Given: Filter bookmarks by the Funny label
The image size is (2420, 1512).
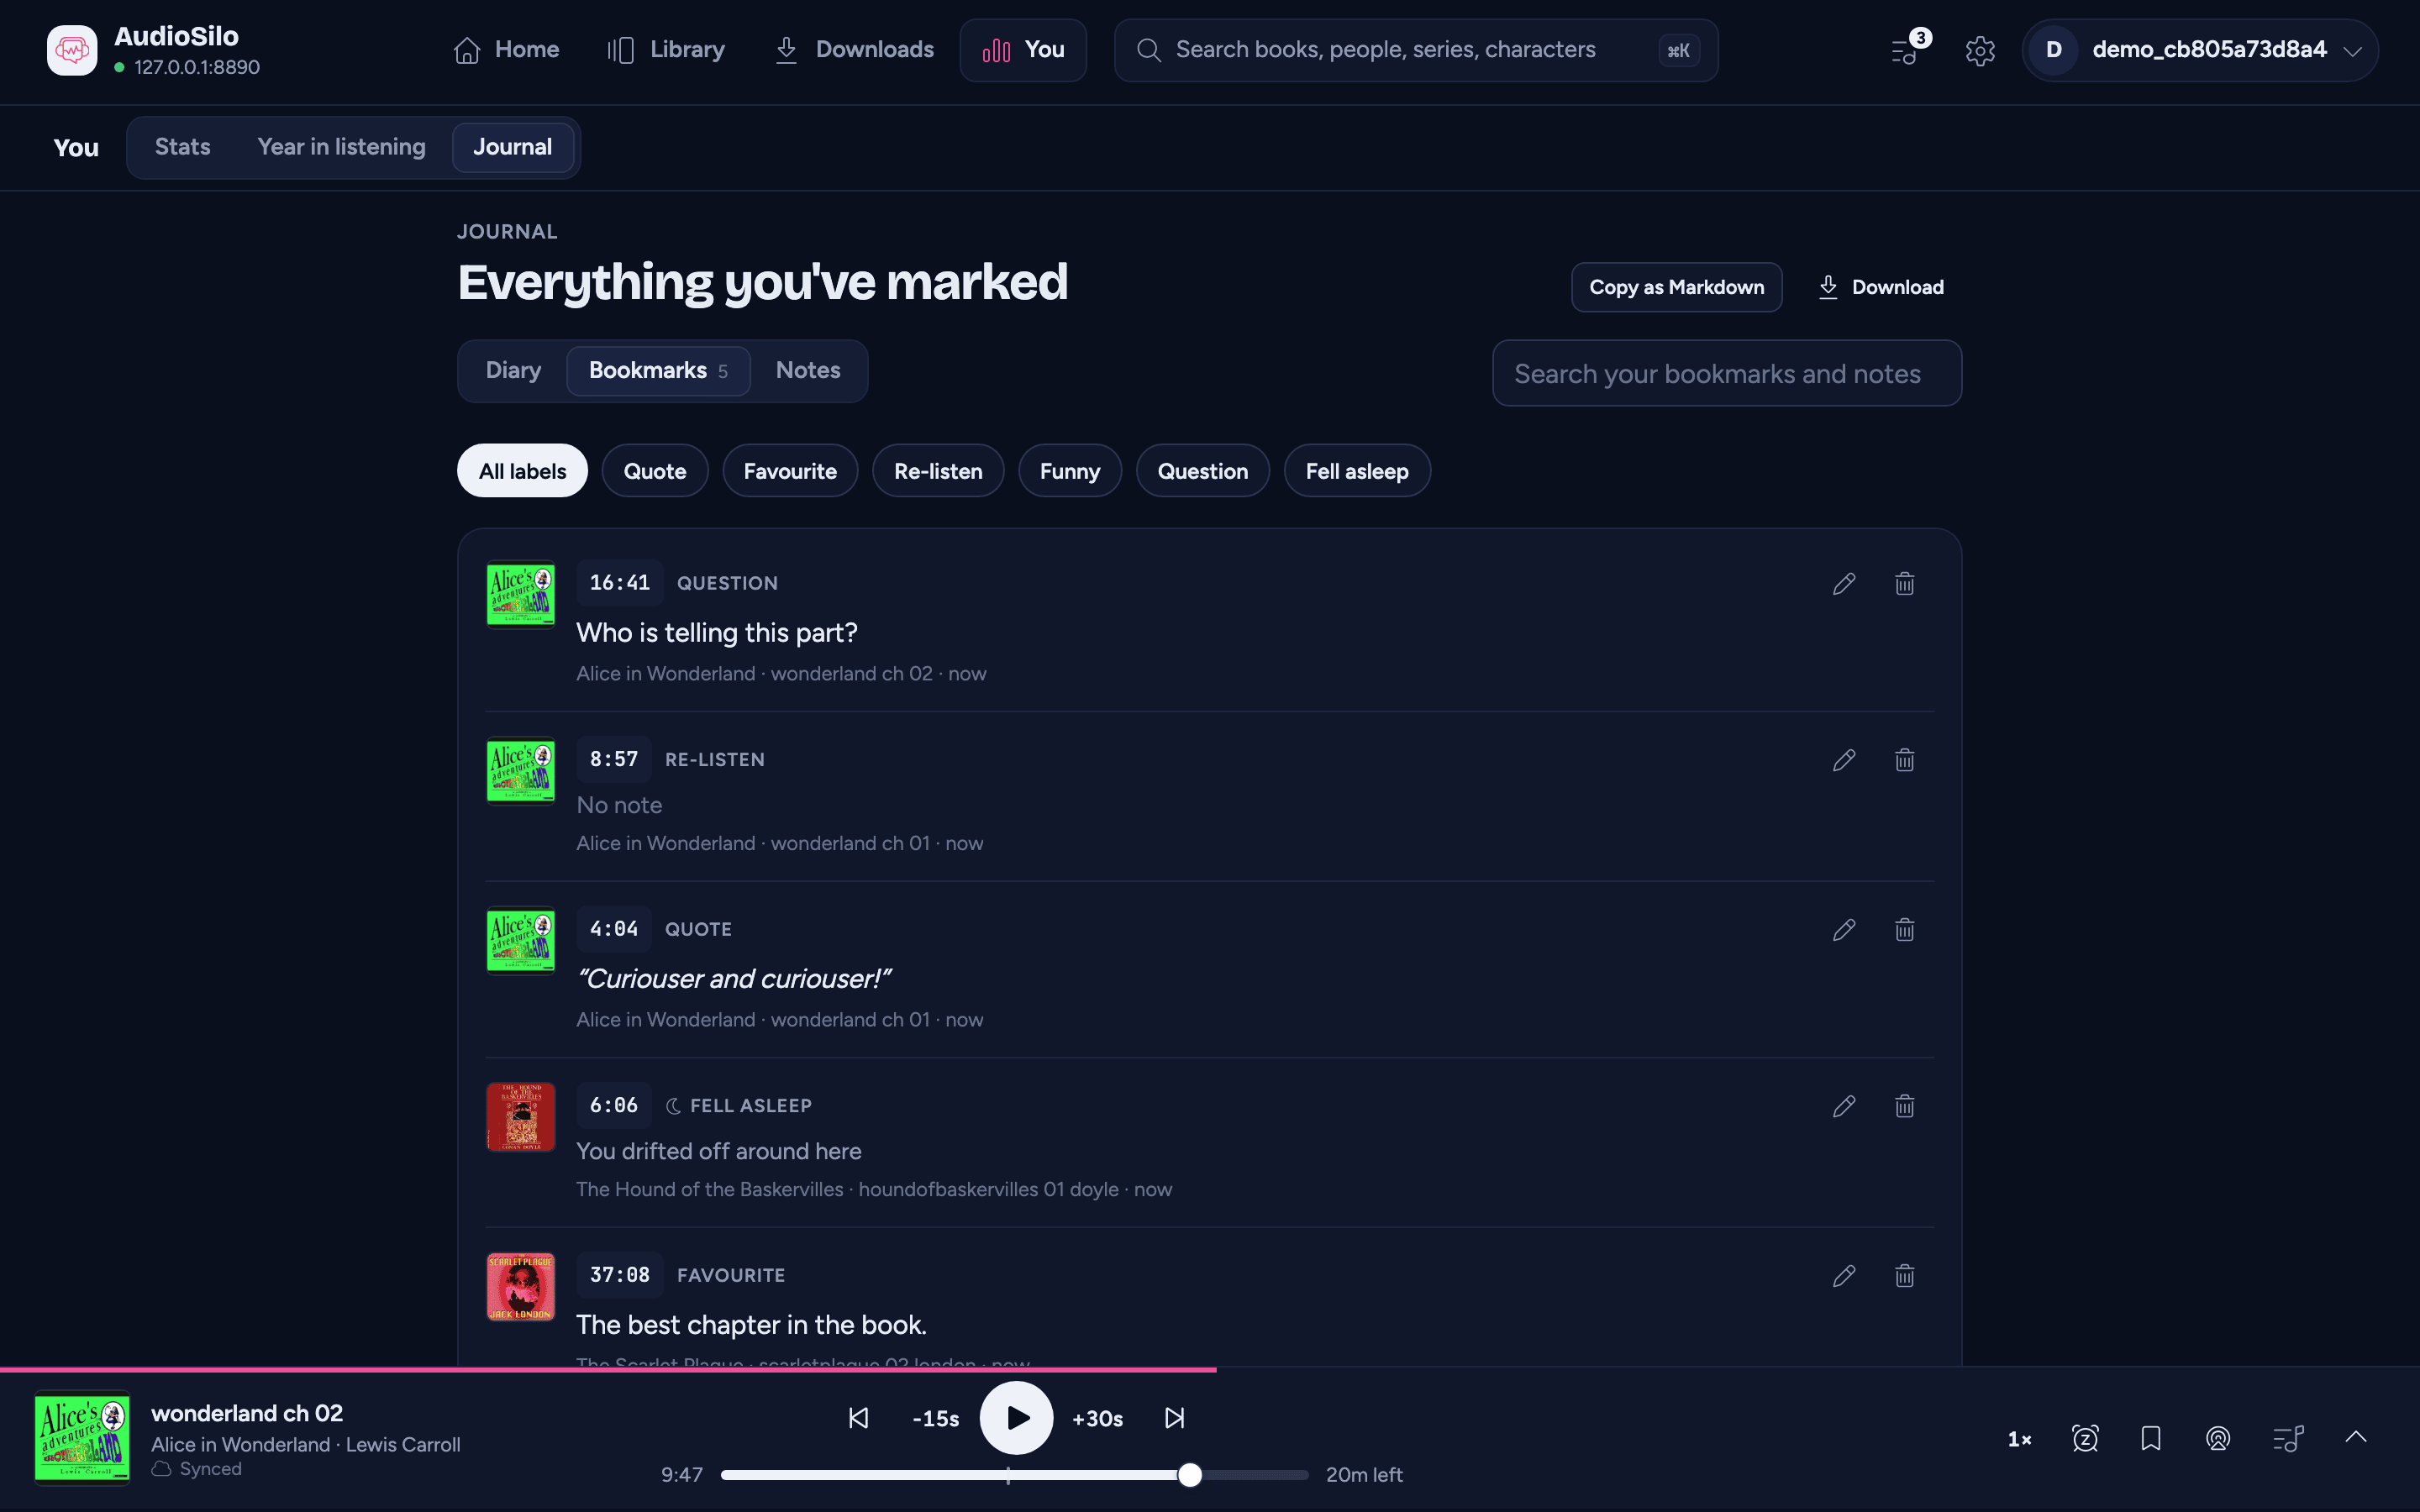Looking at the screenshot, I should [1070, 471].
